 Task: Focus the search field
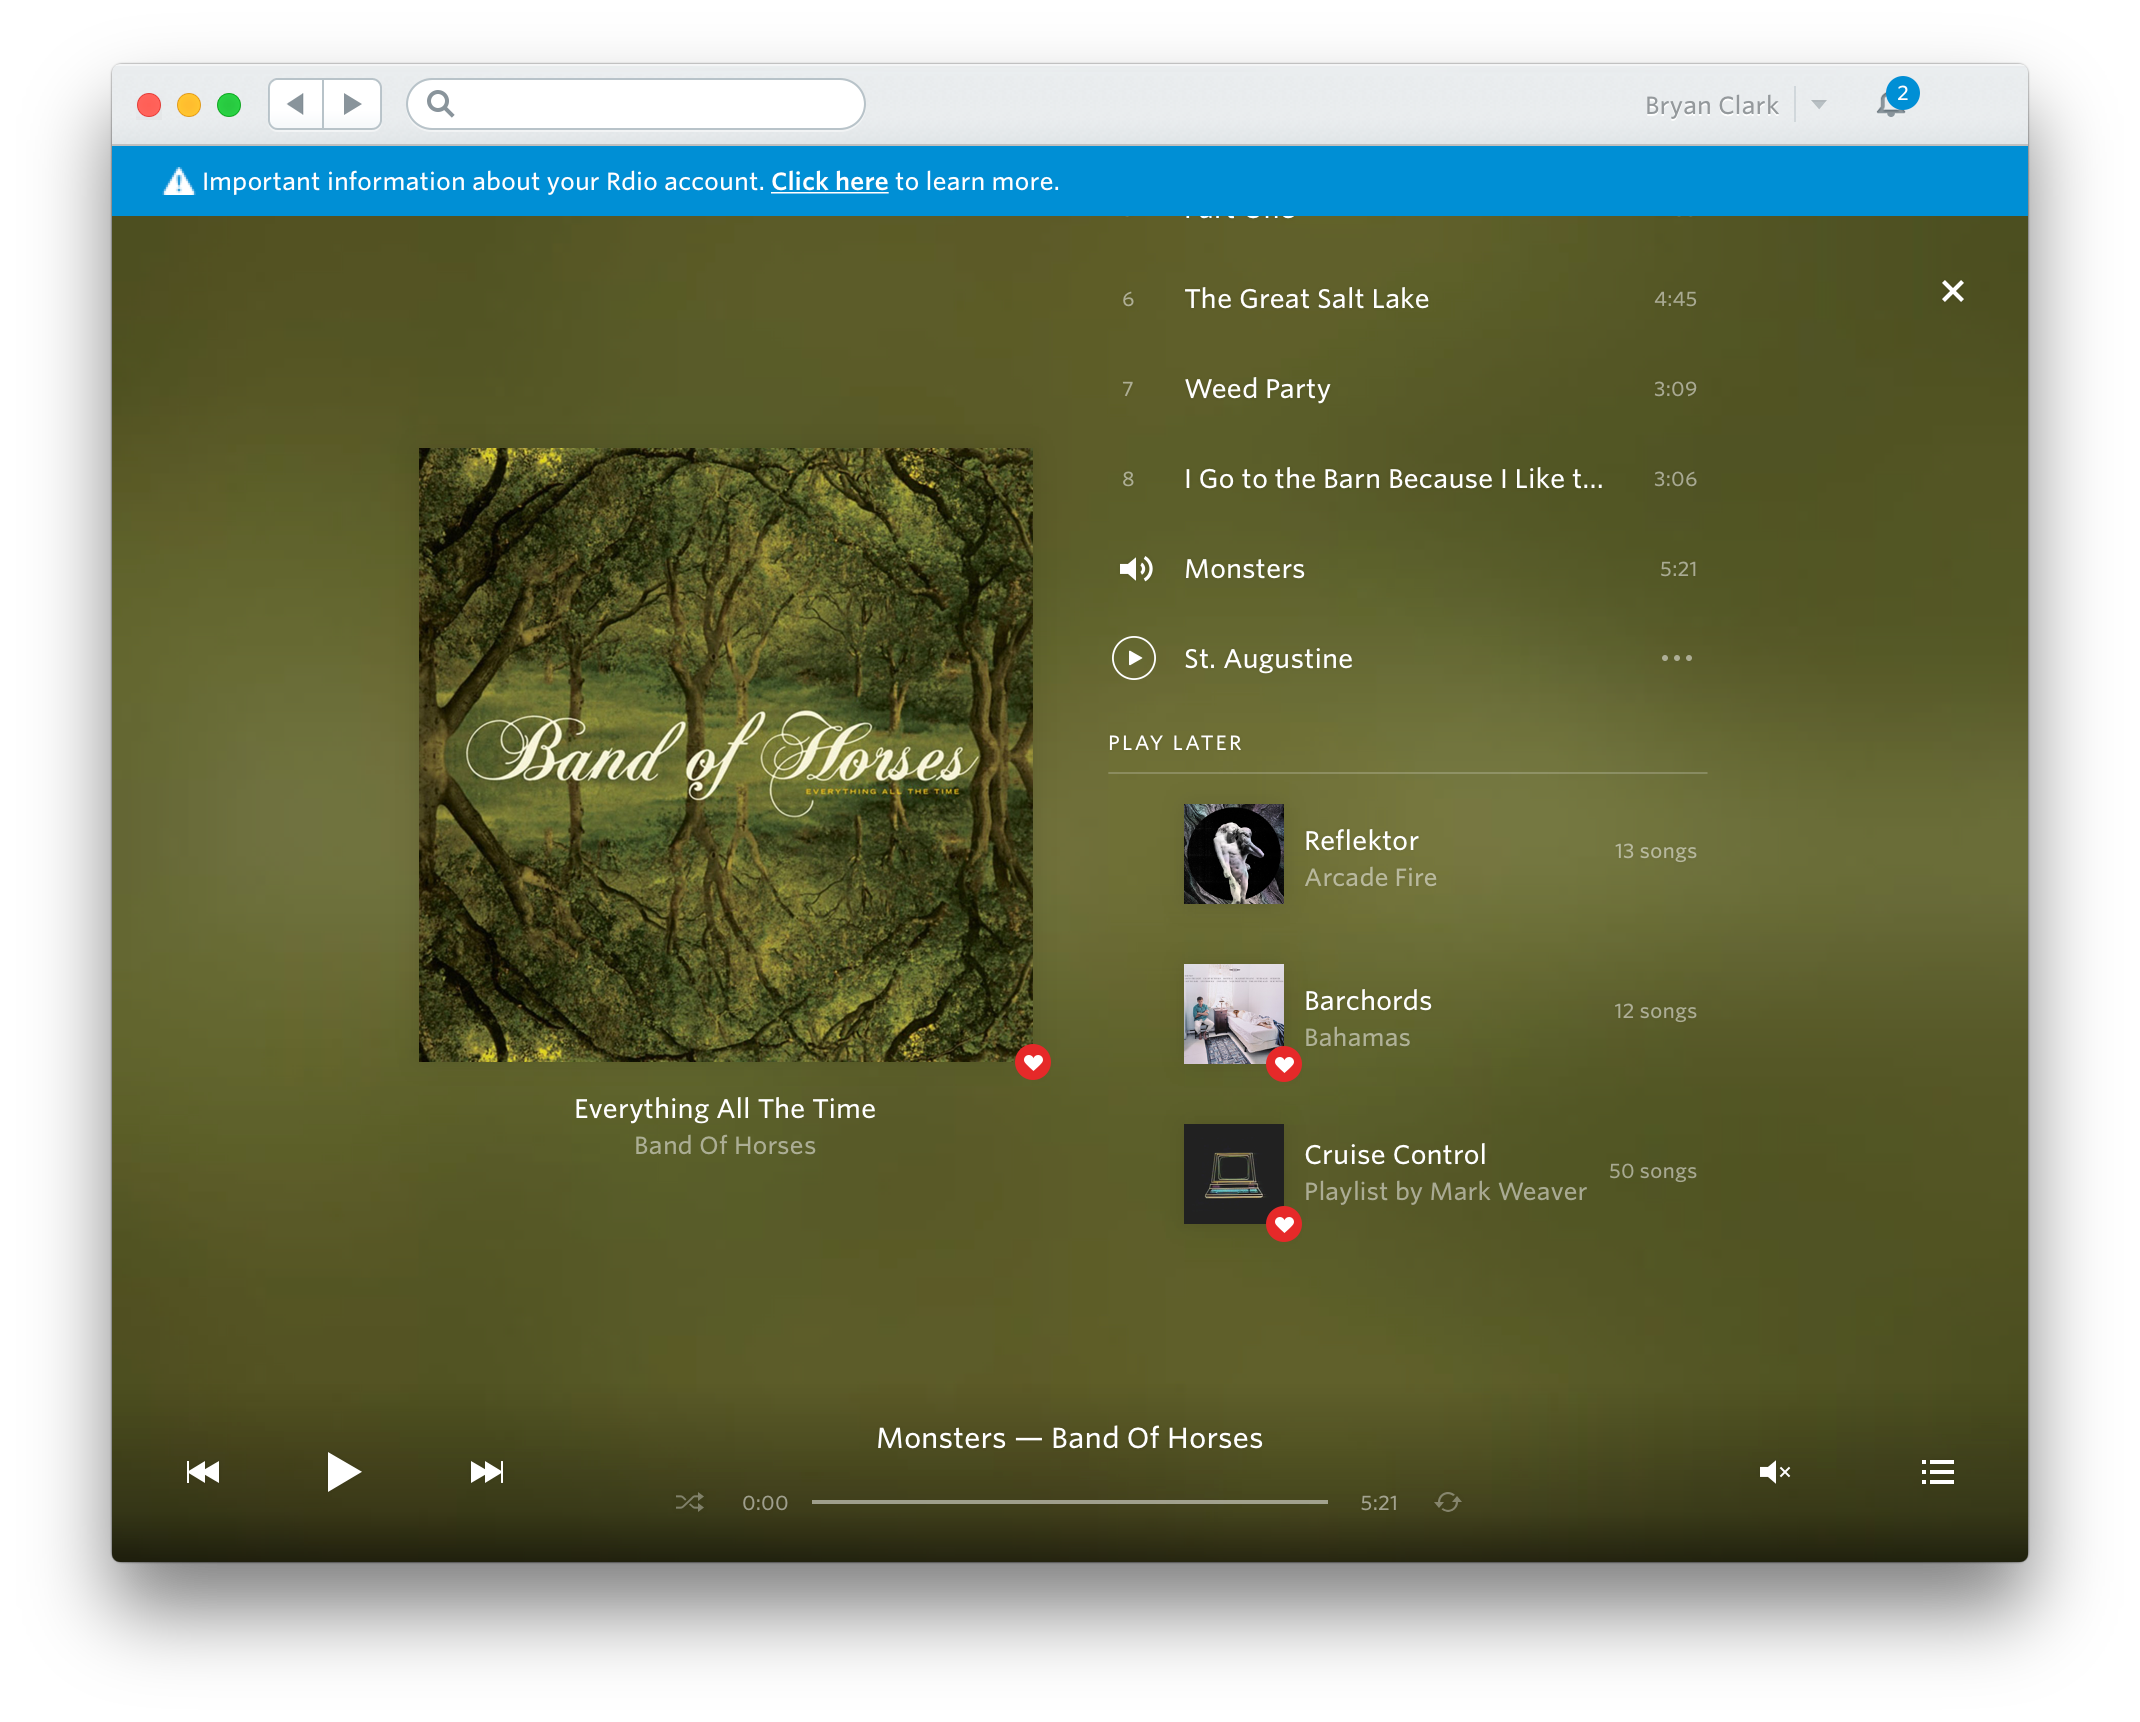coord(636,104)
